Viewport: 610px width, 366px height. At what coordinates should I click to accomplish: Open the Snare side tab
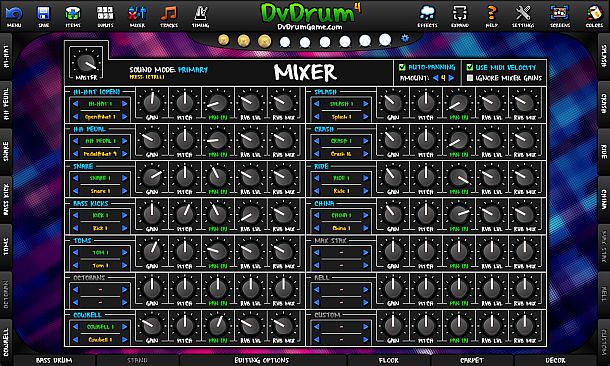pos(6,152)
